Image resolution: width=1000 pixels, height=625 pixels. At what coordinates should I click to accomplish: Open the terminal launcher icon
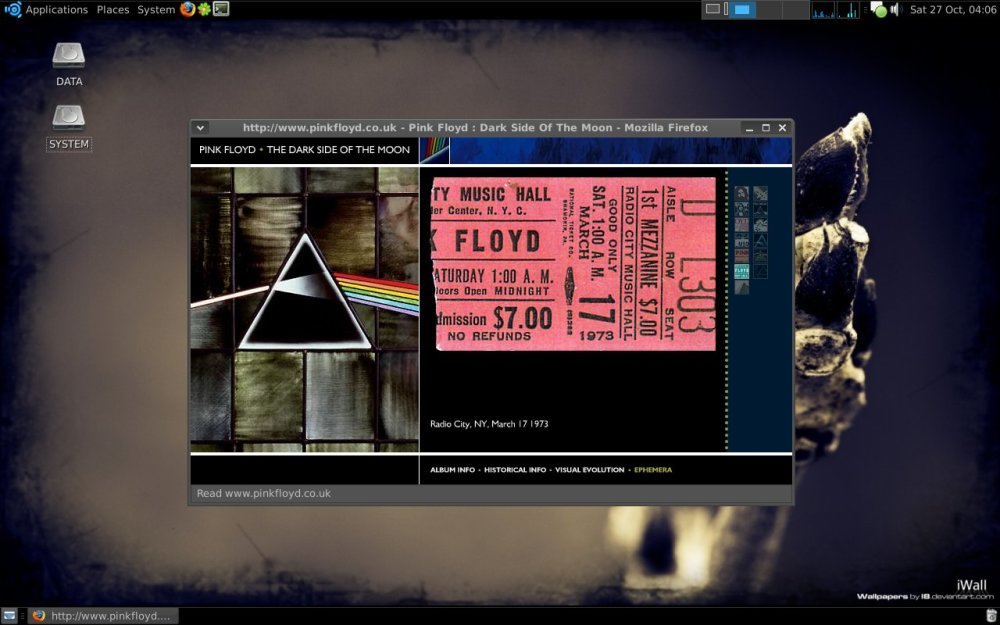coord(221,9)
